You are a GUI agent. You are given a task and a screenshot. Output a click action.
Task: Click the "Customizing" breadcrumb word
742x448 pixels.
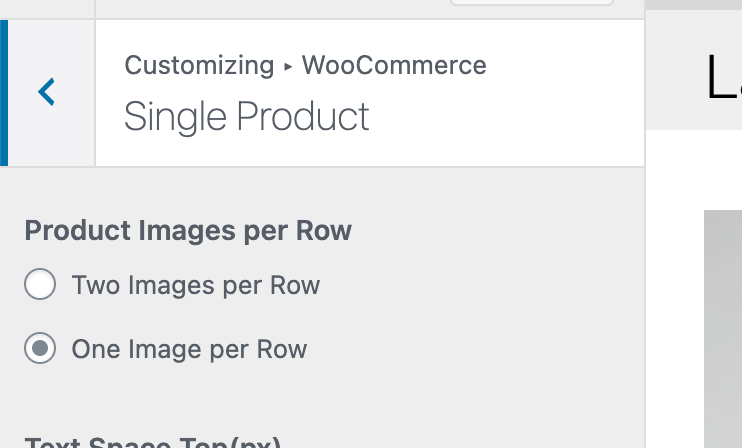(x=198, y=66)
